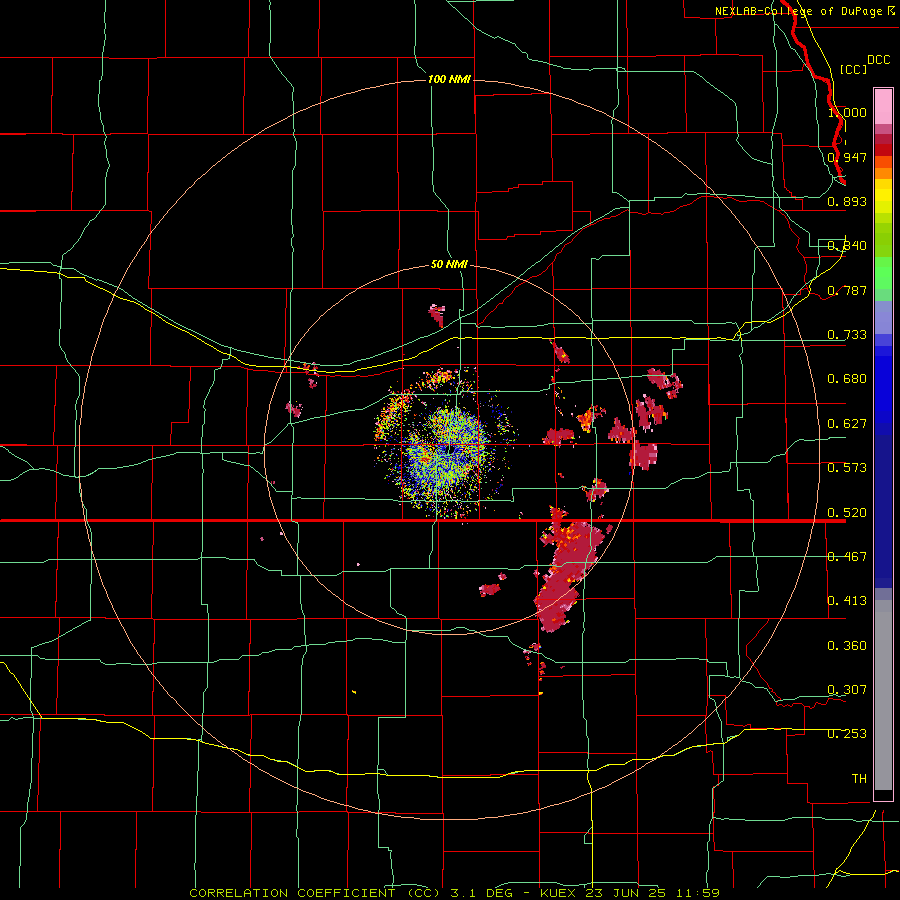This screenshot has width=900, height=900.
Task: Click the CORRELATION COEFFICIENT (CC) caption text
Action: pos(315,893)
